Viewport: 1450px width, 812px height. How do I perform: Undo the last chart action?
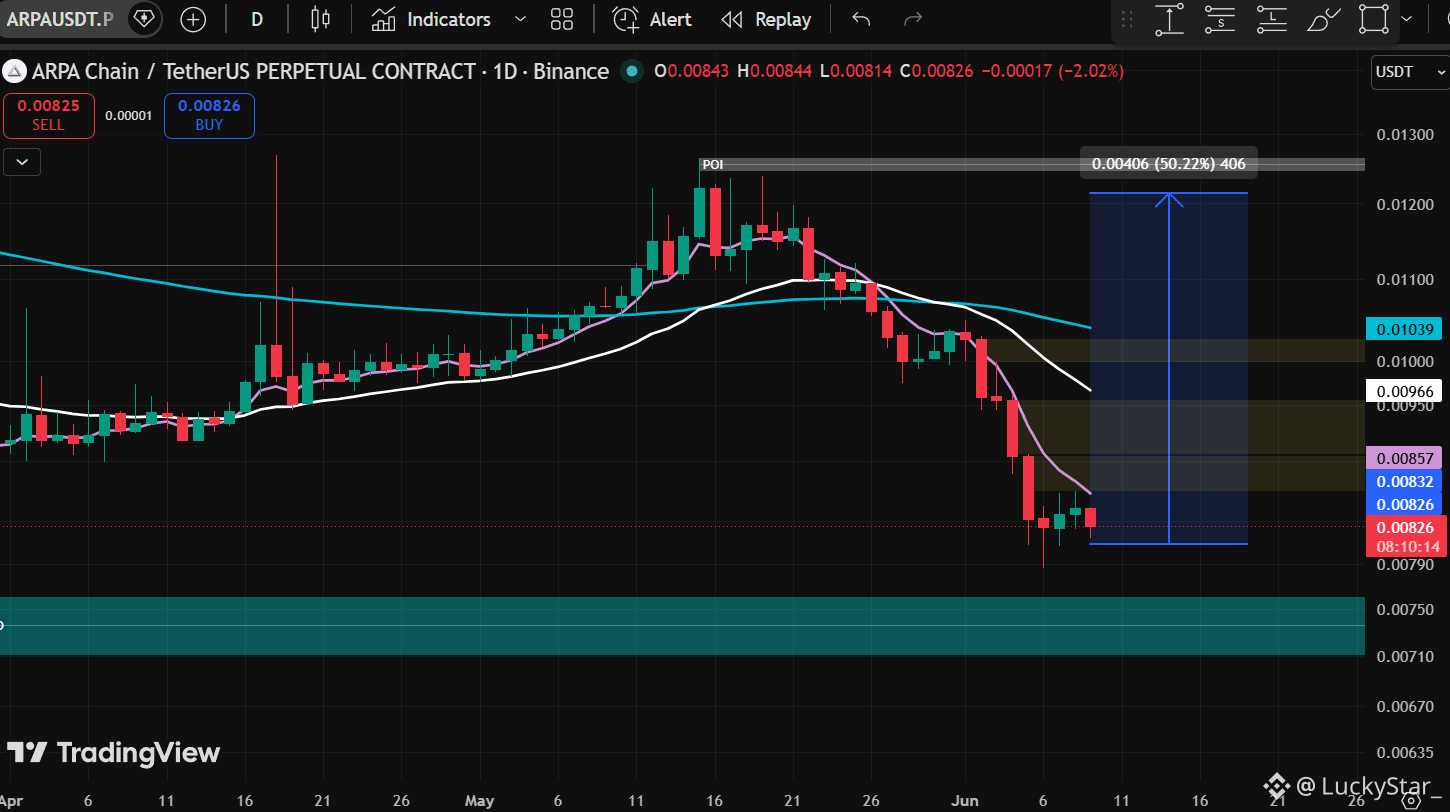(861, 19)
